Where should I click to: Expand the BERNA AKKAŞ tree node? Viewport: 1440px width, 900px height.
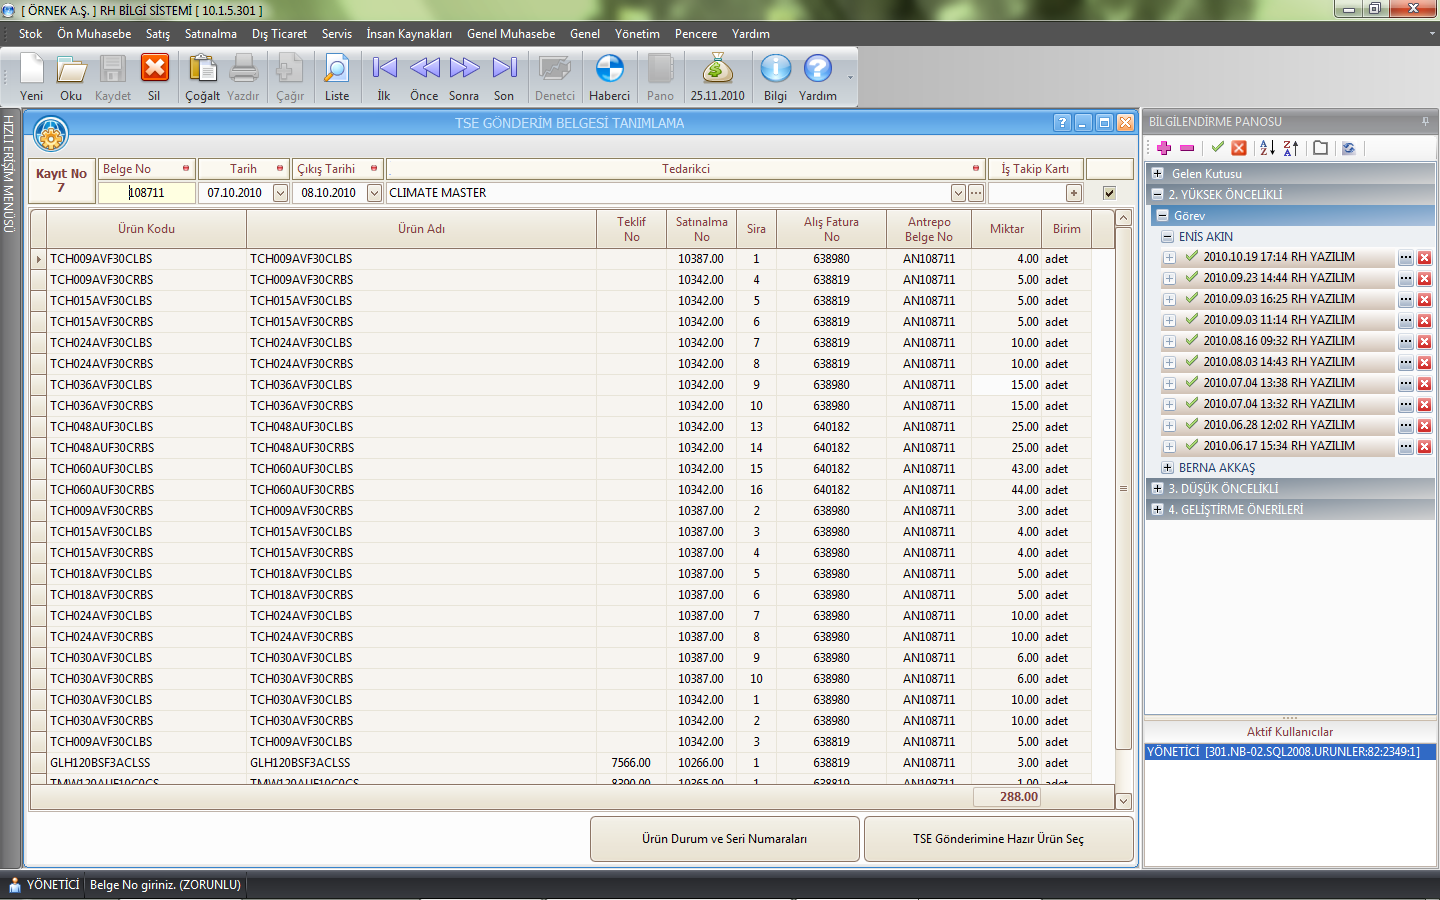(x=1167, y=468)
